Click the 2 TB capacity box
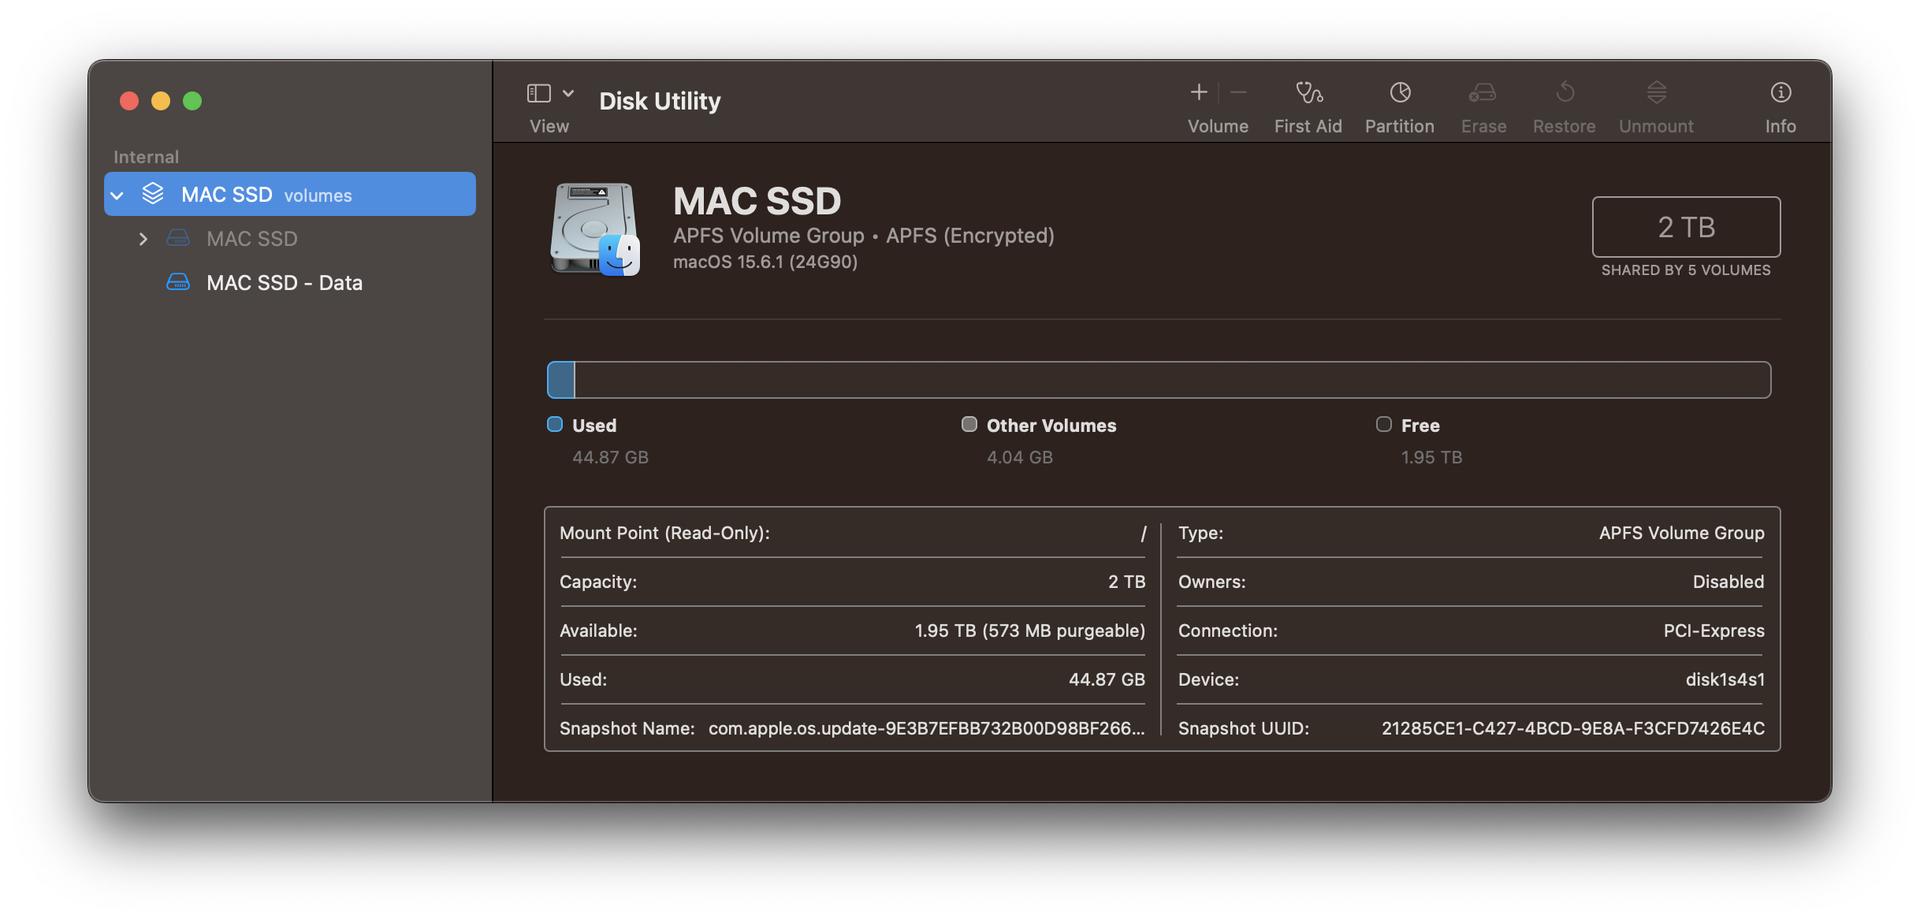The height and width of the screenshot is (919, 1920). (x=1685, y=227)
